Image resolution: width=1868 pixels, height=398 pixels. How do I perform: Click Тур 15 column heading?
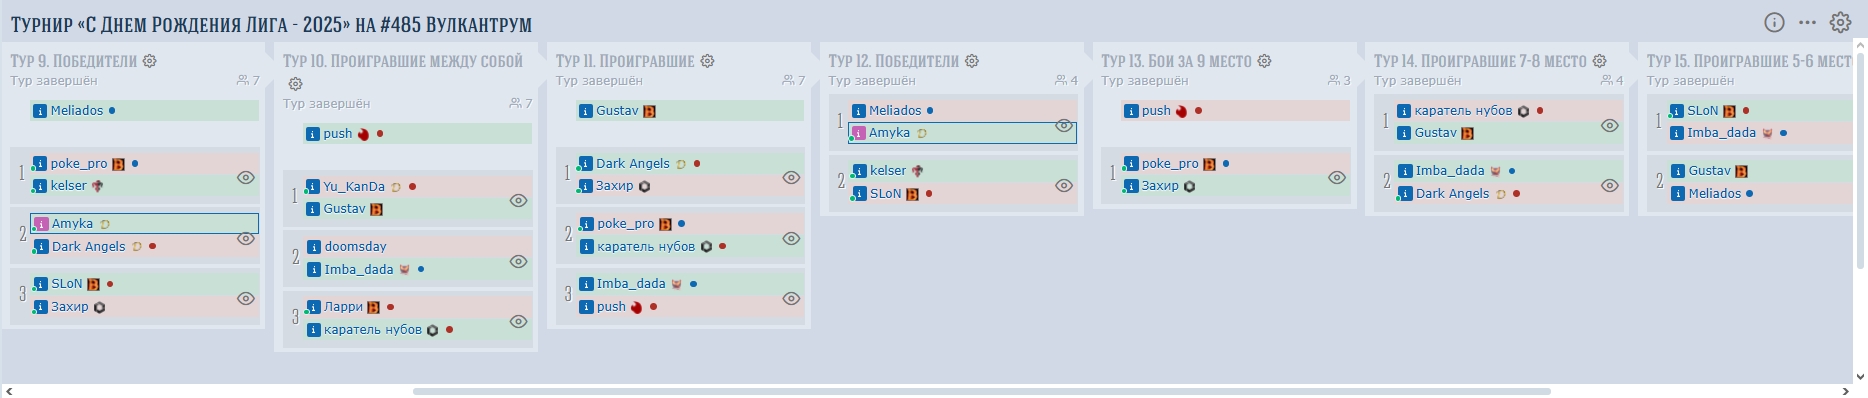1749,61
